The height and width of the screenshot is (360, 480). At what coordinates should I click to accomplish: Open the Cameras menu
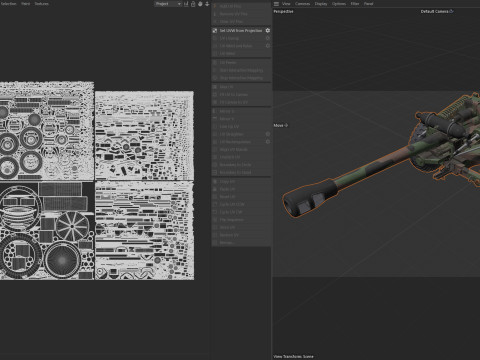pyautogui.click(x=302, y=4)
